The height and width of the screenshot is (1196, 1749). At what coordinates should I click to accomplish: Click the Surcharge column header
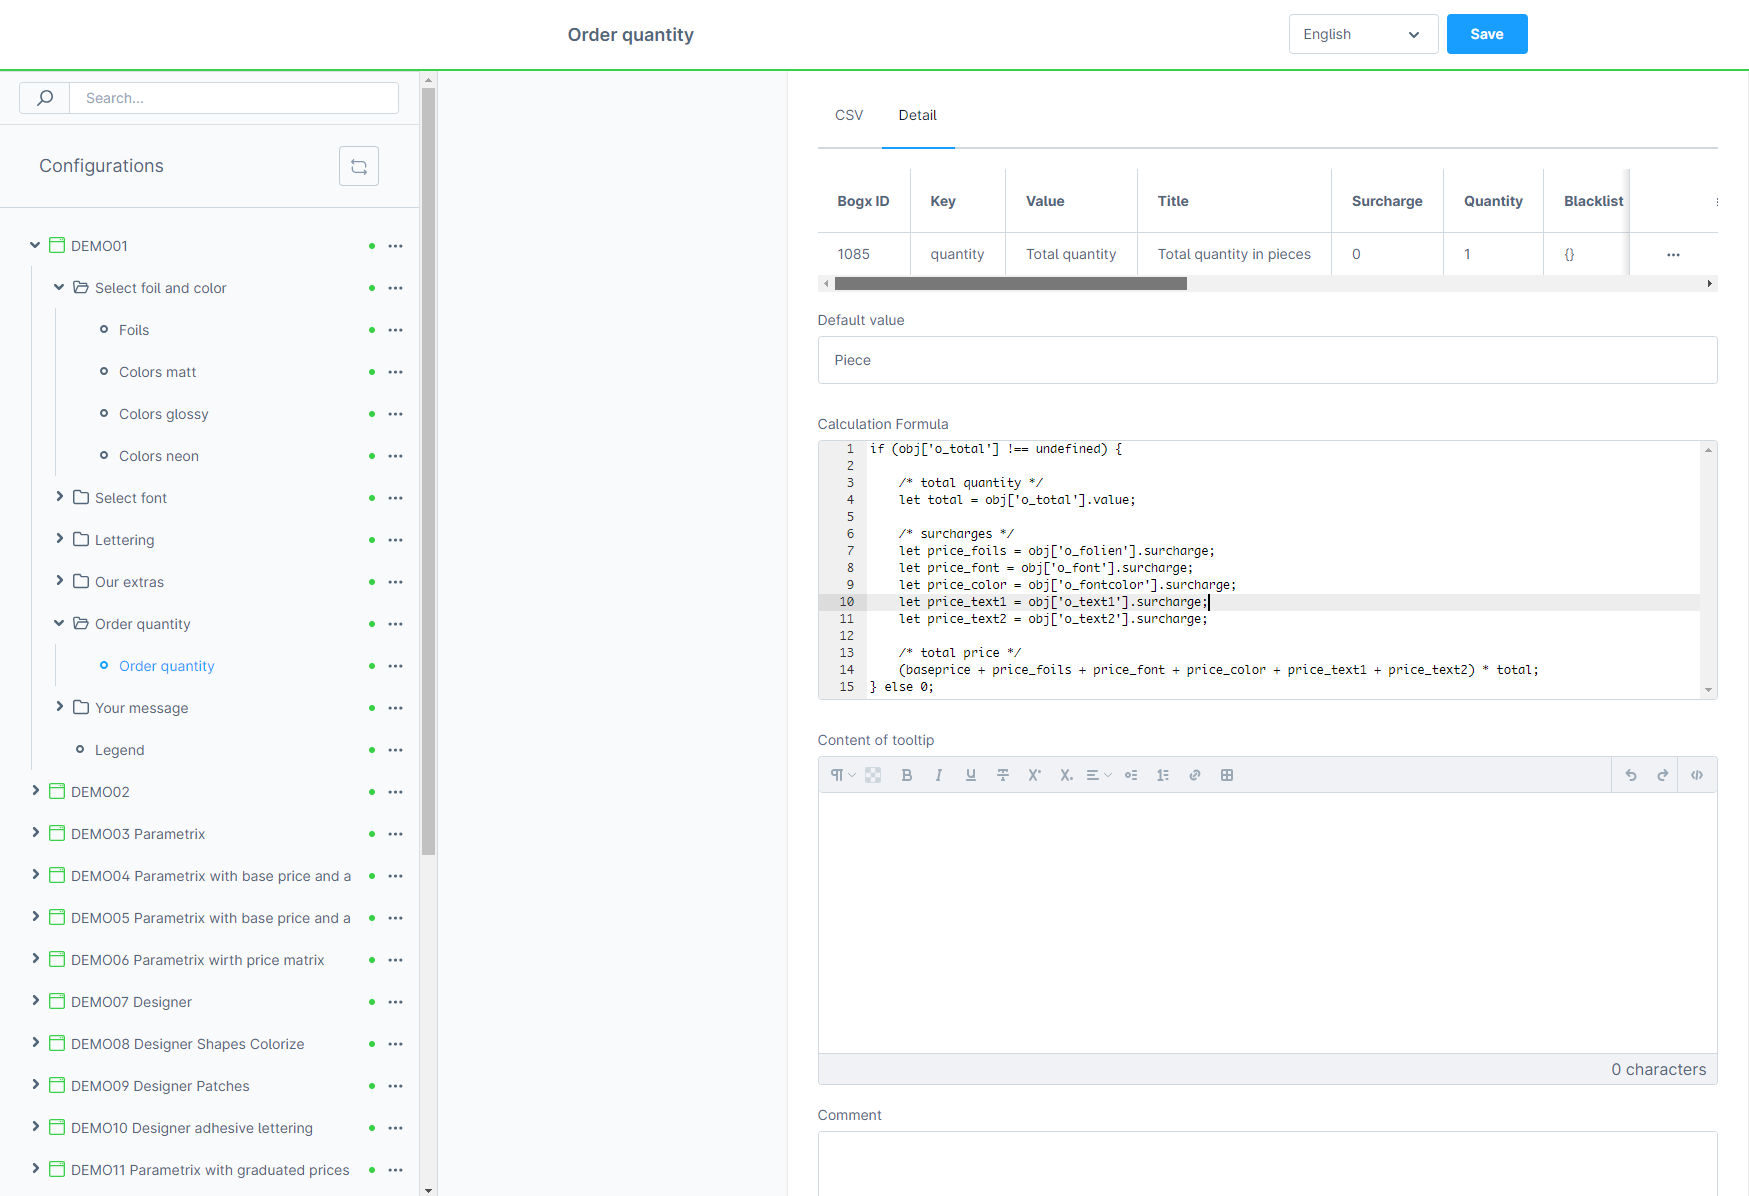(x=1387, y=201)
